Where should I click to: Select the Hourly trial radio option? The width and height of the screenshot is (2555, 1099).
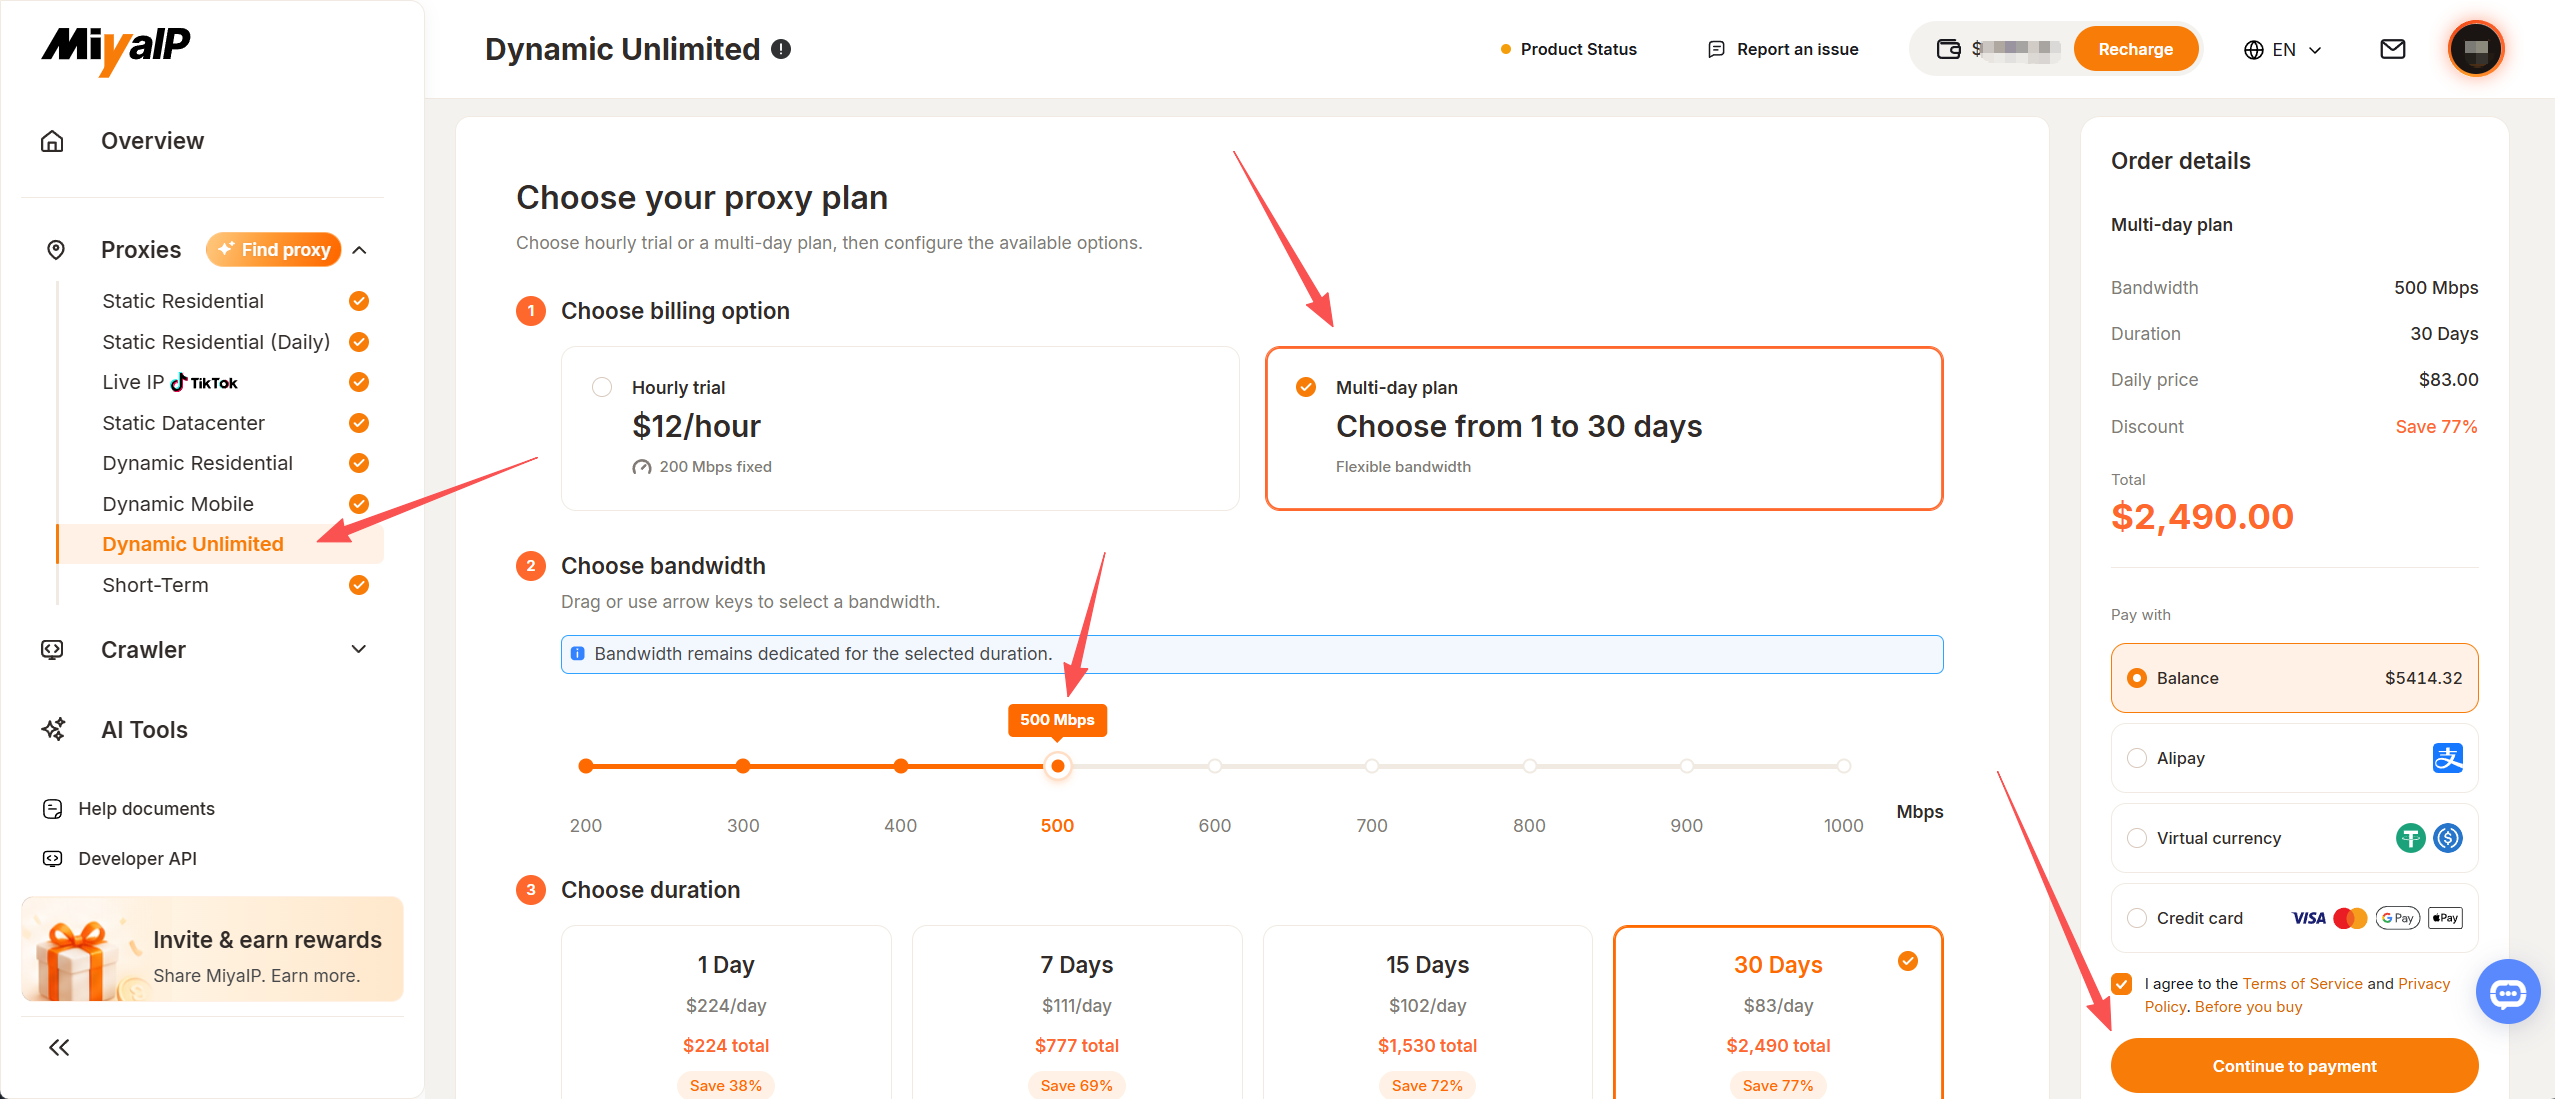(602, 387)
